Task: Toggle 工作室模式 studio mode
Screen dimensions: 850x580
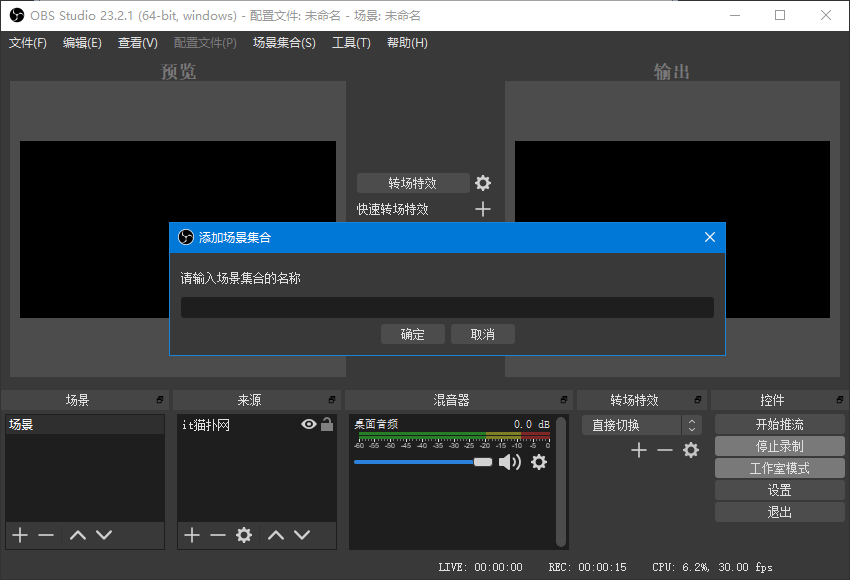Action: (780, 468)
